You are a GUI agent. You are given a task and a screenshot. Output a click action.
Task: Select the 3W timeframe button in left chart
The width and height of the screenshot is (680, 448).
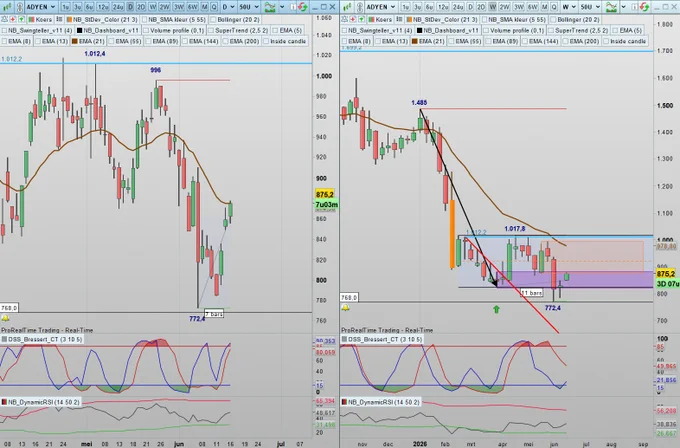coord(178,7)
